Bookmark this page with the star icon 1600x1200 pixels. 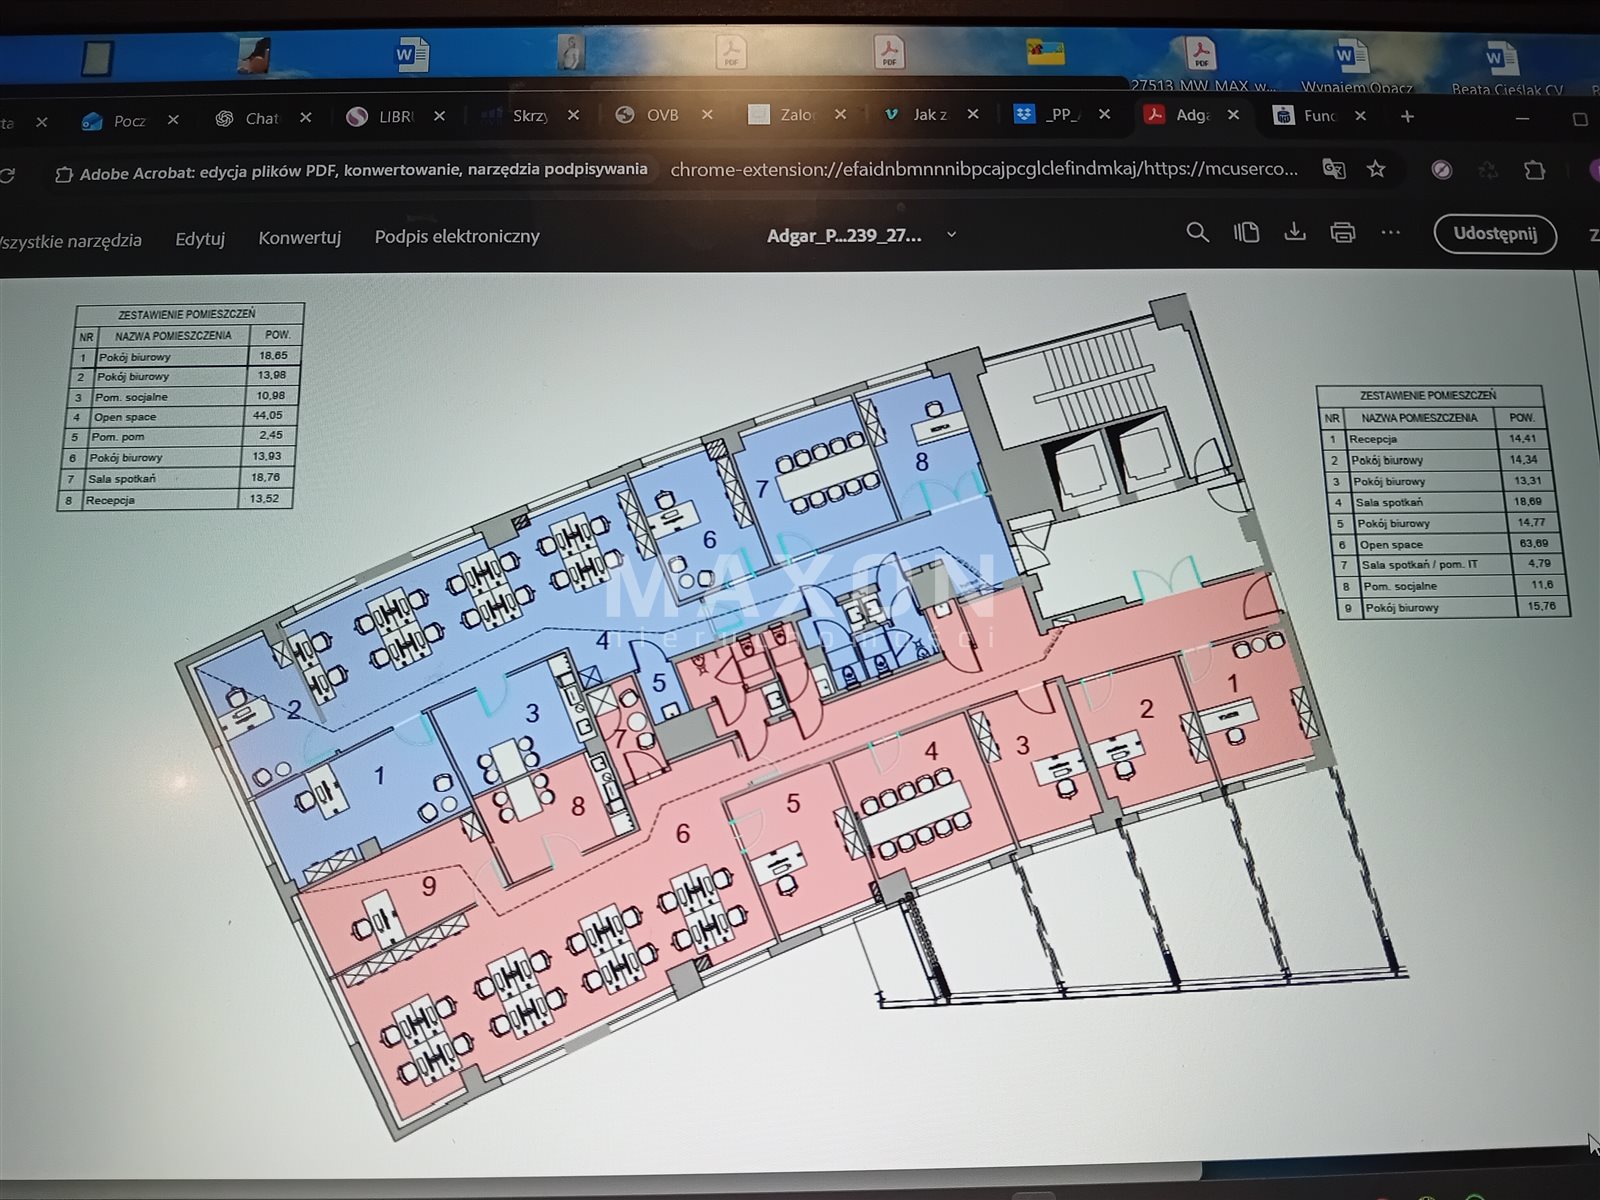tap(1377, 169)
